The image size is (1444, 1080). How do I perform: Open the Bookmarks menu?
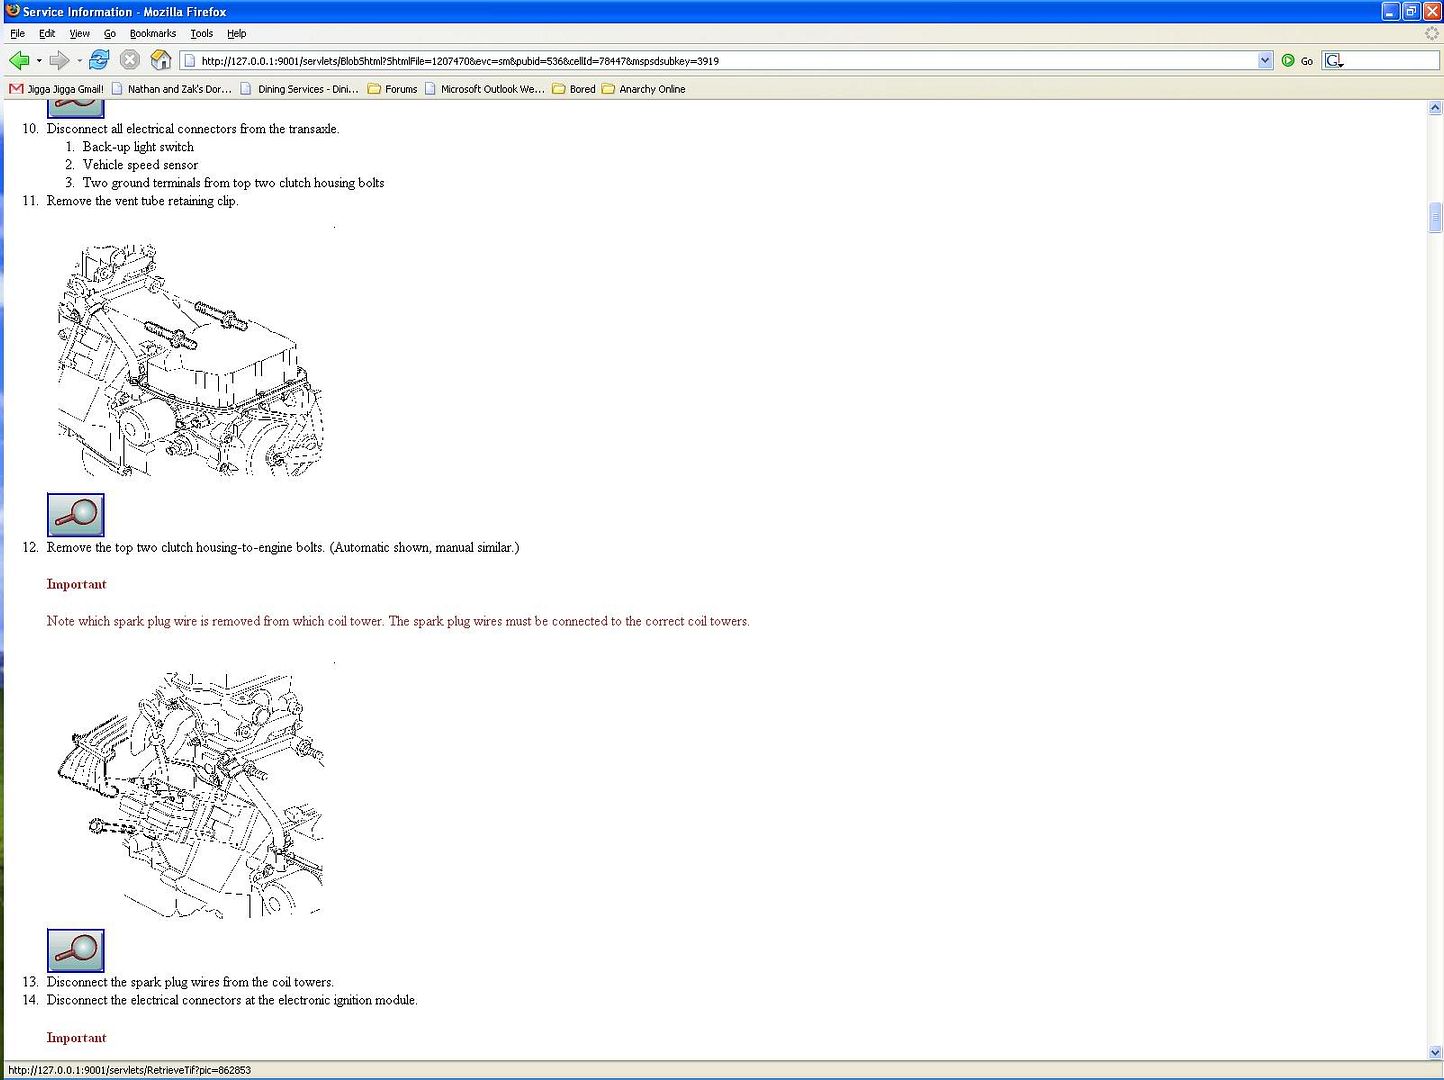coord(152,33)
